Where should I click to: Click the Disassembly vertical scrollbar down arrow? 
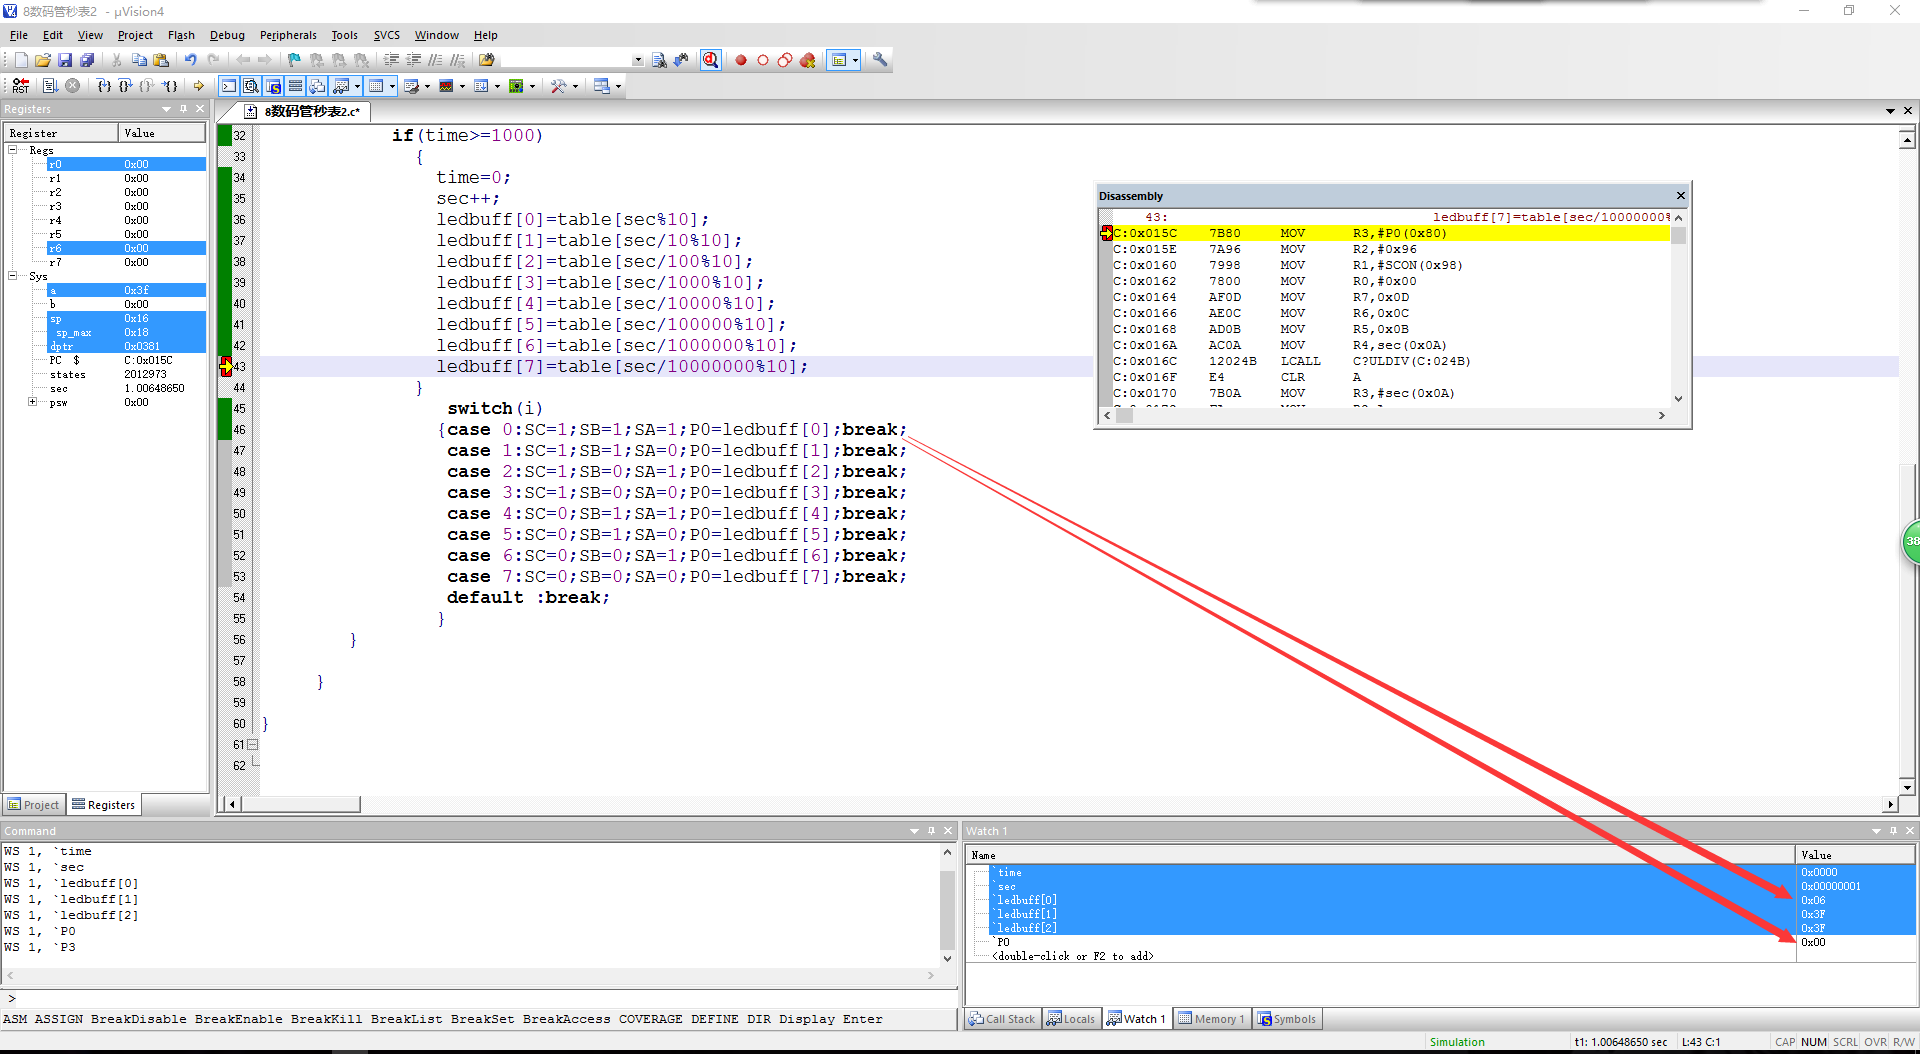point(1678,398)
